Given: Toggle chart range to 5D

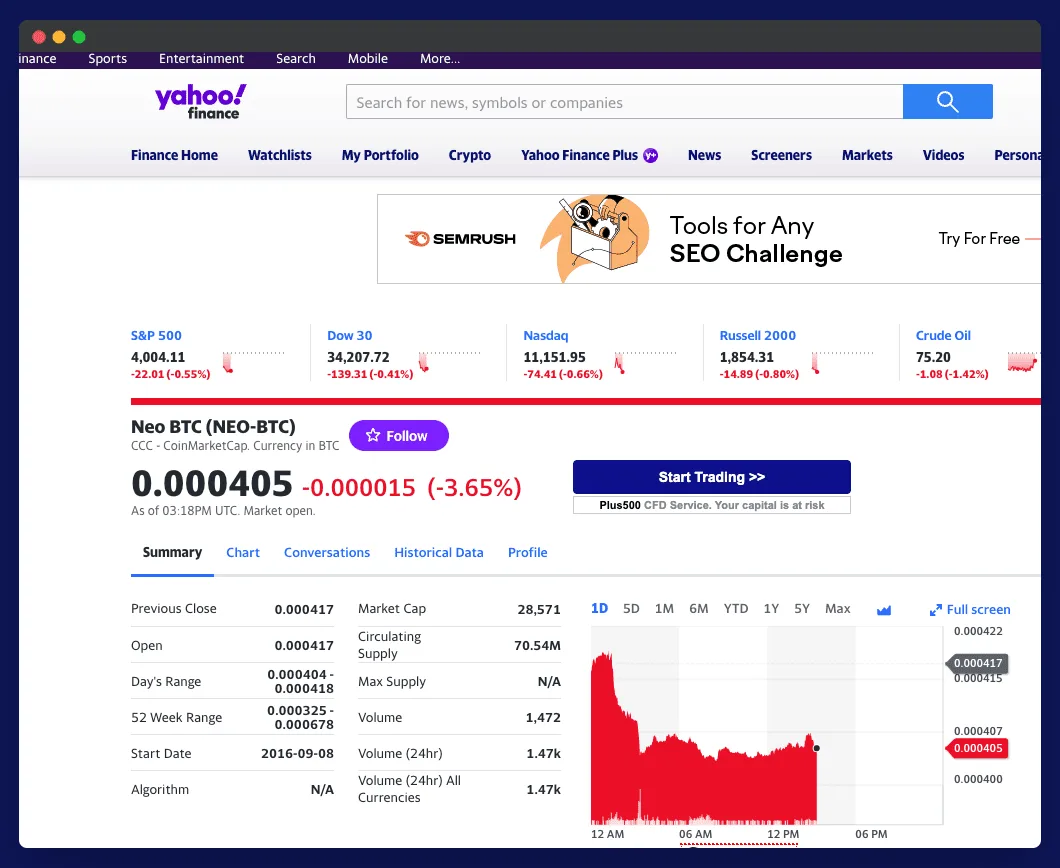Looking at the screenshot, I should 631,608.
